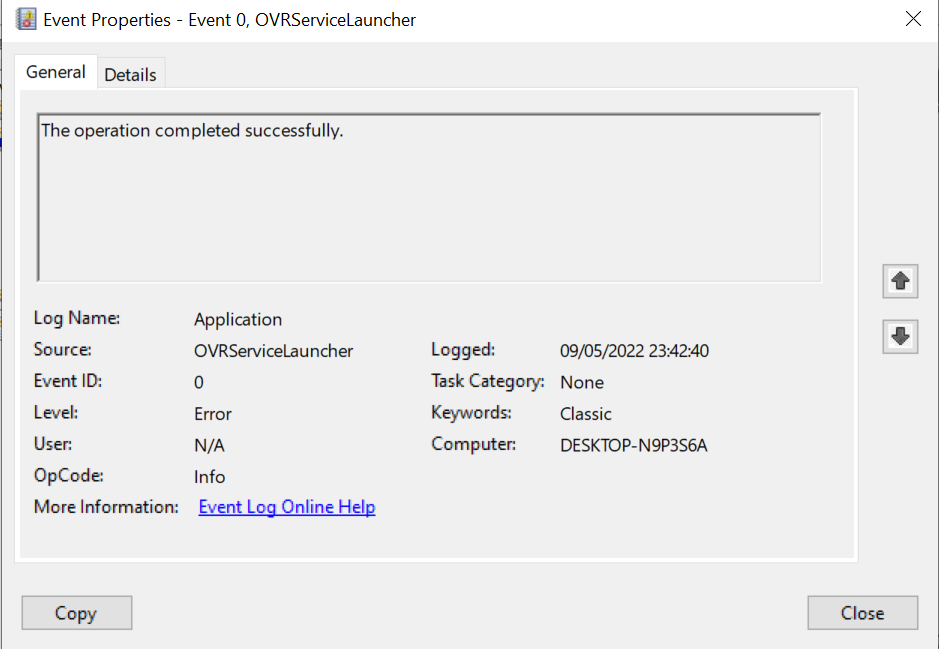This screenshot has height=649, width=939.
Task: Click the 'Computer:' label
Action: pyautogui.click(x=473, y=444)
